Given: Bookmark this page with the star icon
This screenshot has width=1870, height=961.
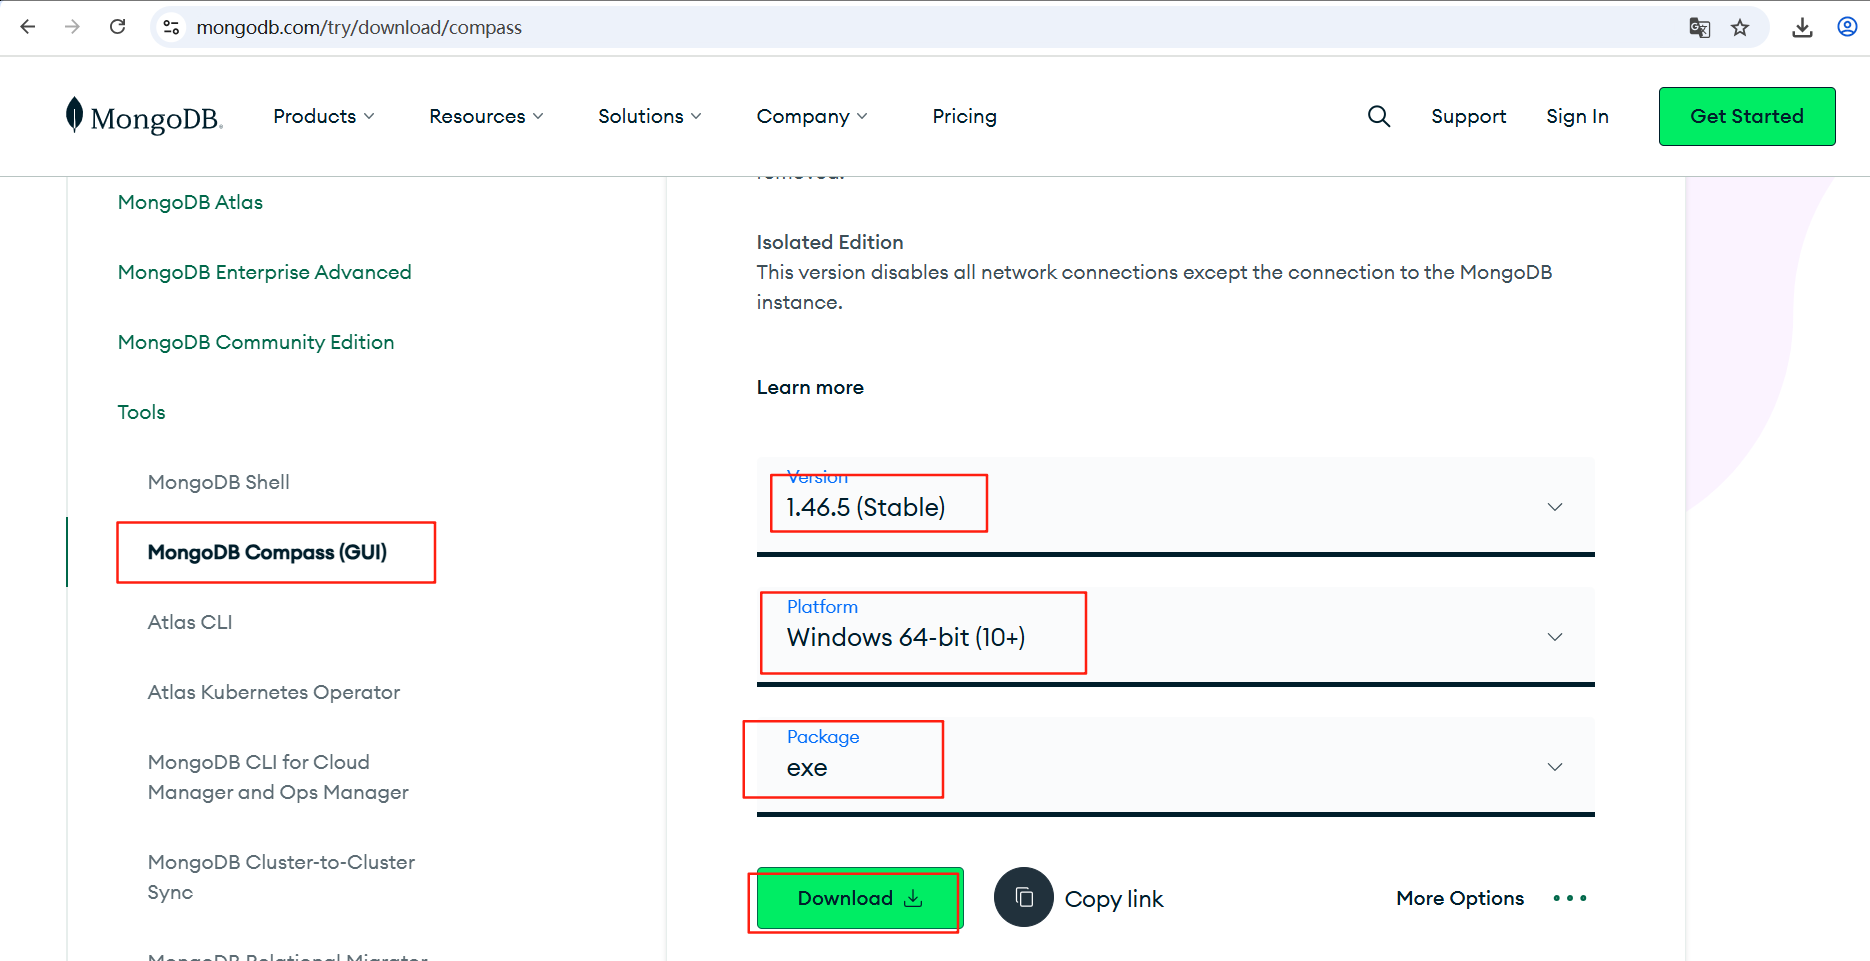Looking at the screenshot, I should [x=1740, y=27].
